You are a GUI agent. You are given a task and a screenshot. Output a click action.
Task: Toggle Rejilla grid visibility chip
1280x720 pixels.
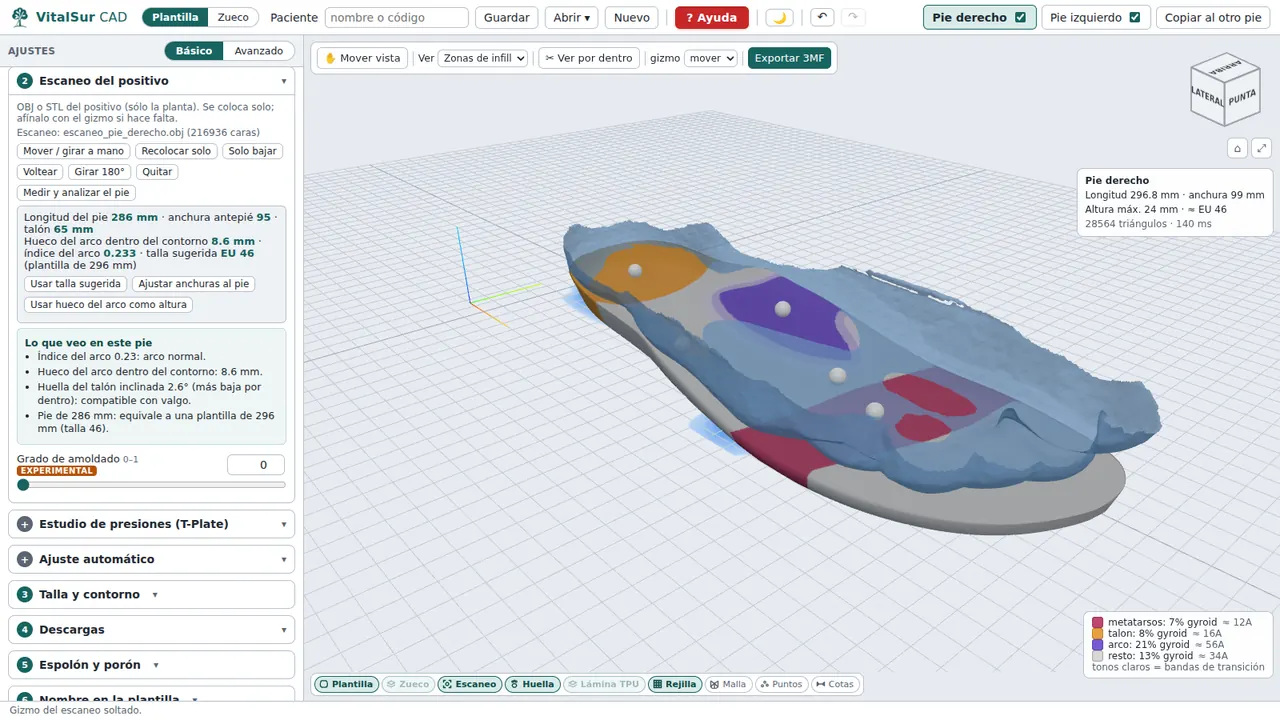(x=674, y=684)
